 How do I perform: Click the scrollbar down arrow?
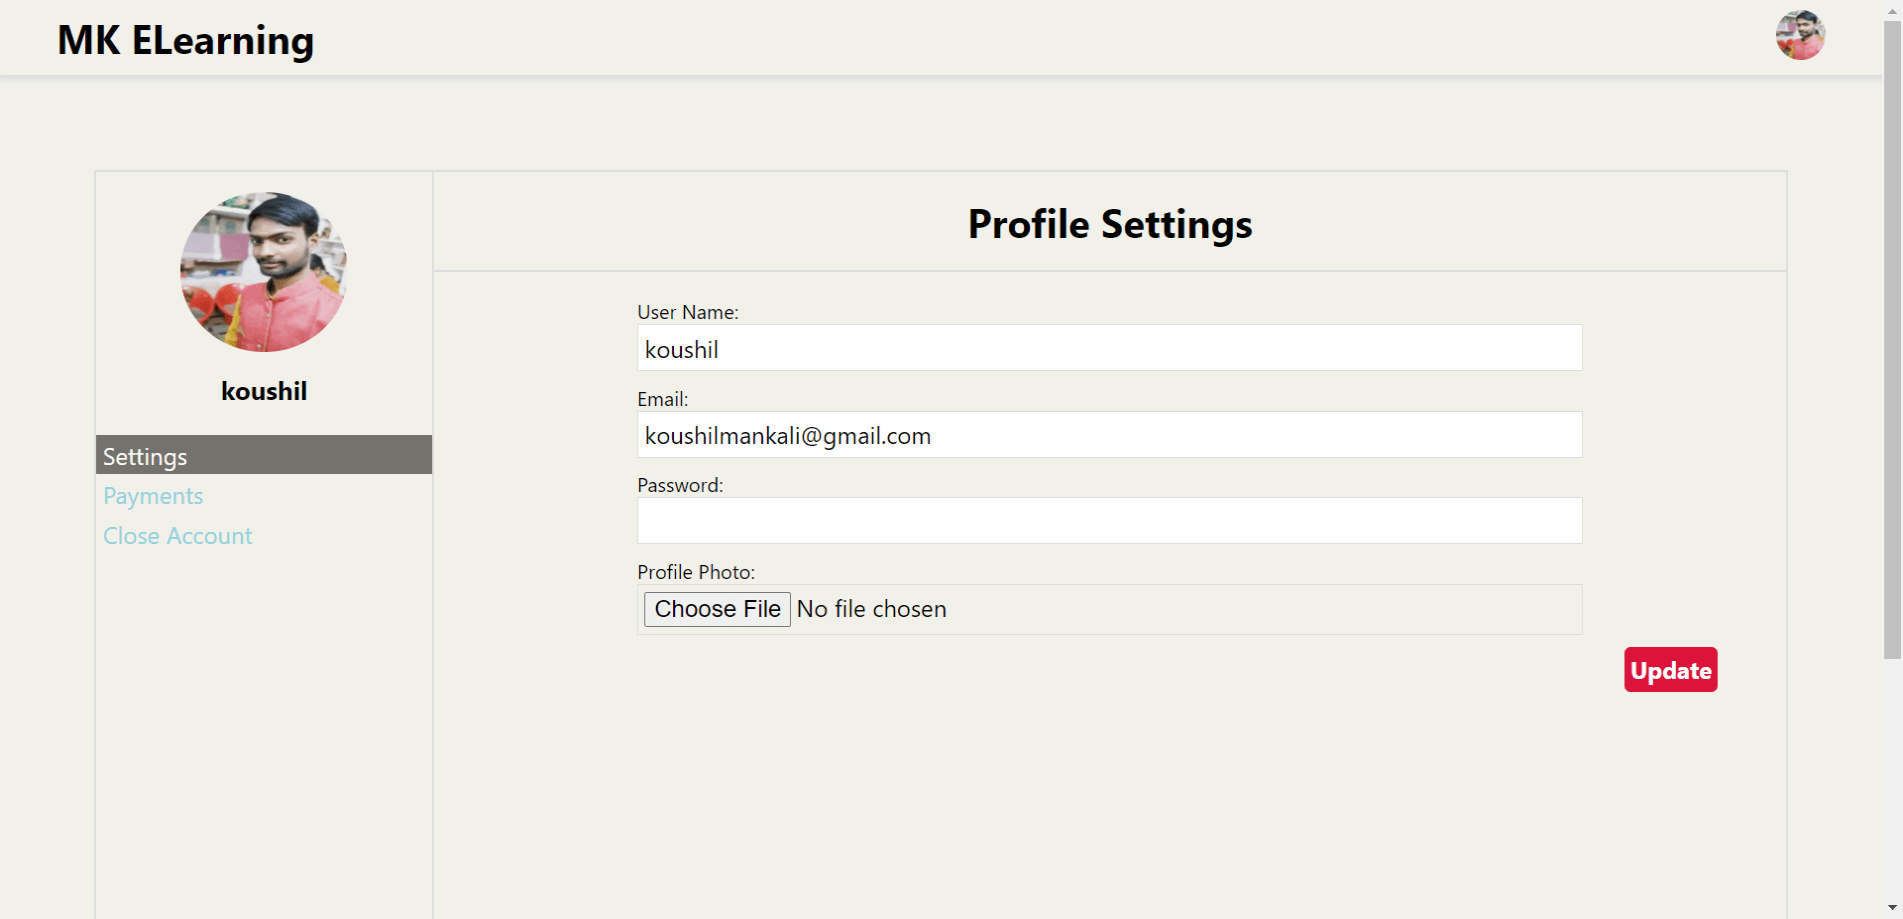(x=1892, y=908)
